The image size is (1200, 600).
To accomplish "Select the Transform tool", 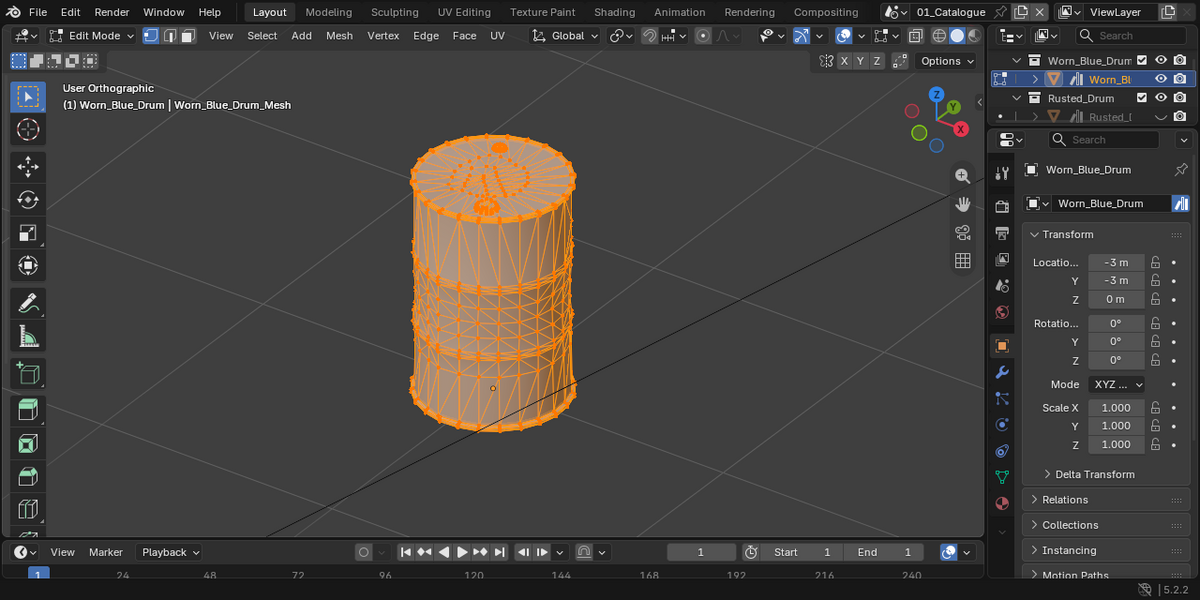I will [28, 266].
